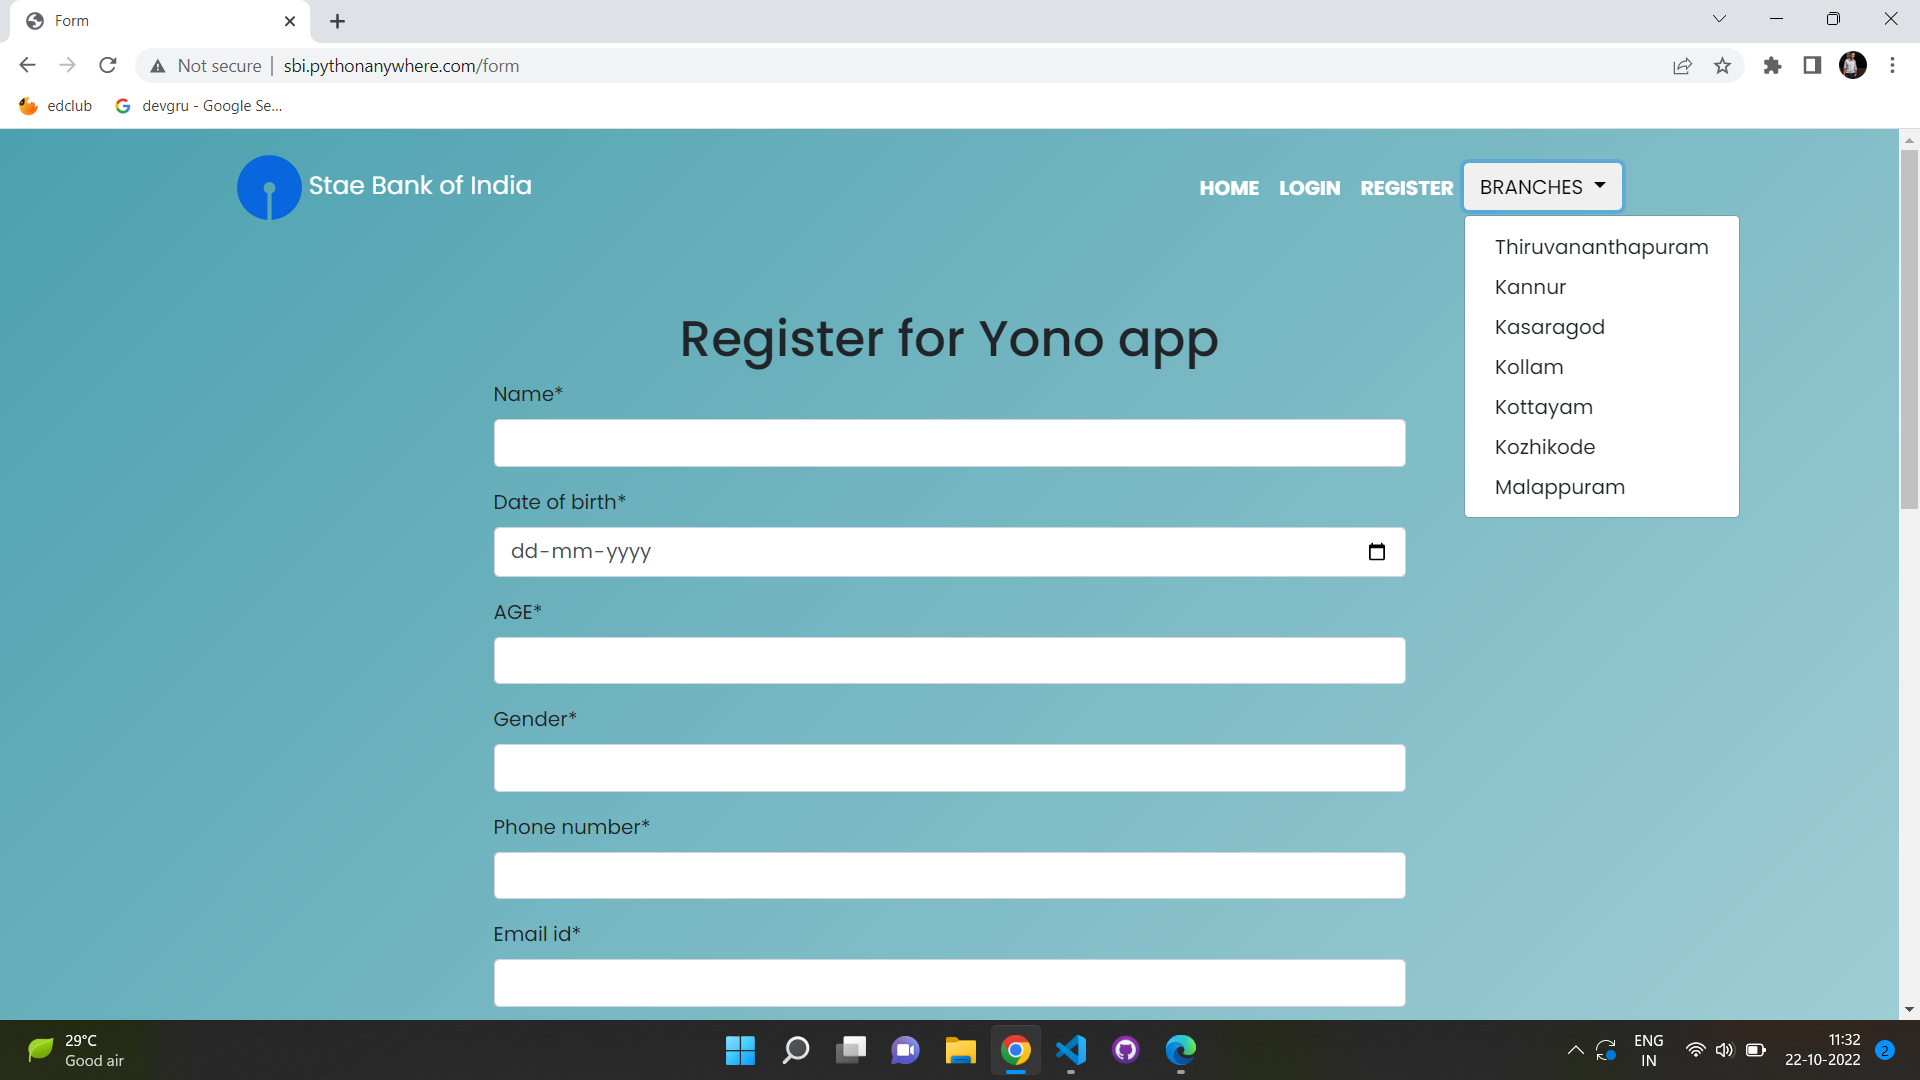This screenshot has height=1080, width=1920.
Task: Toggle the Chrome side panel icon
Action: [x=1812, y=66]
